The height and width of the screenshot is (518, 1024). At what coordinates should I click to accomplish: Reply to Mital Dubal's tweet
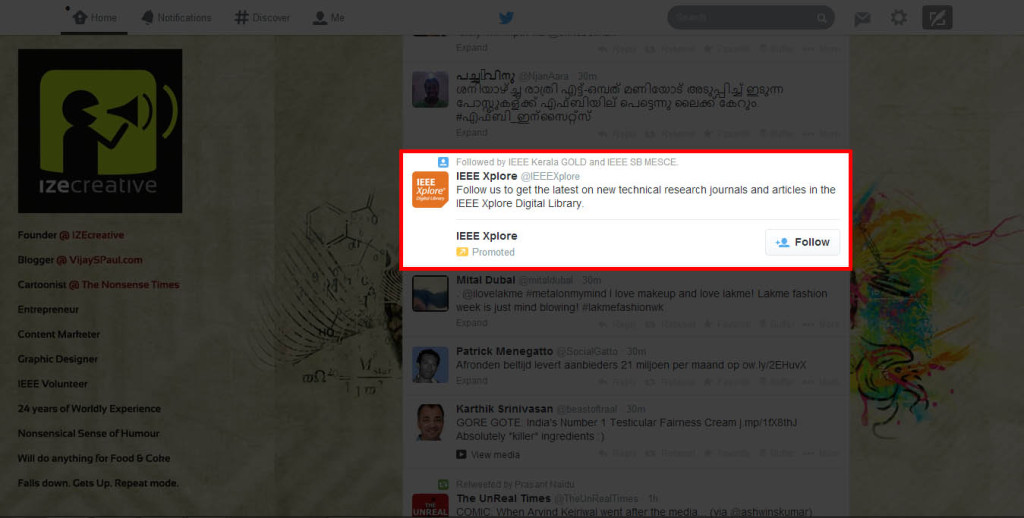(616, 324)
